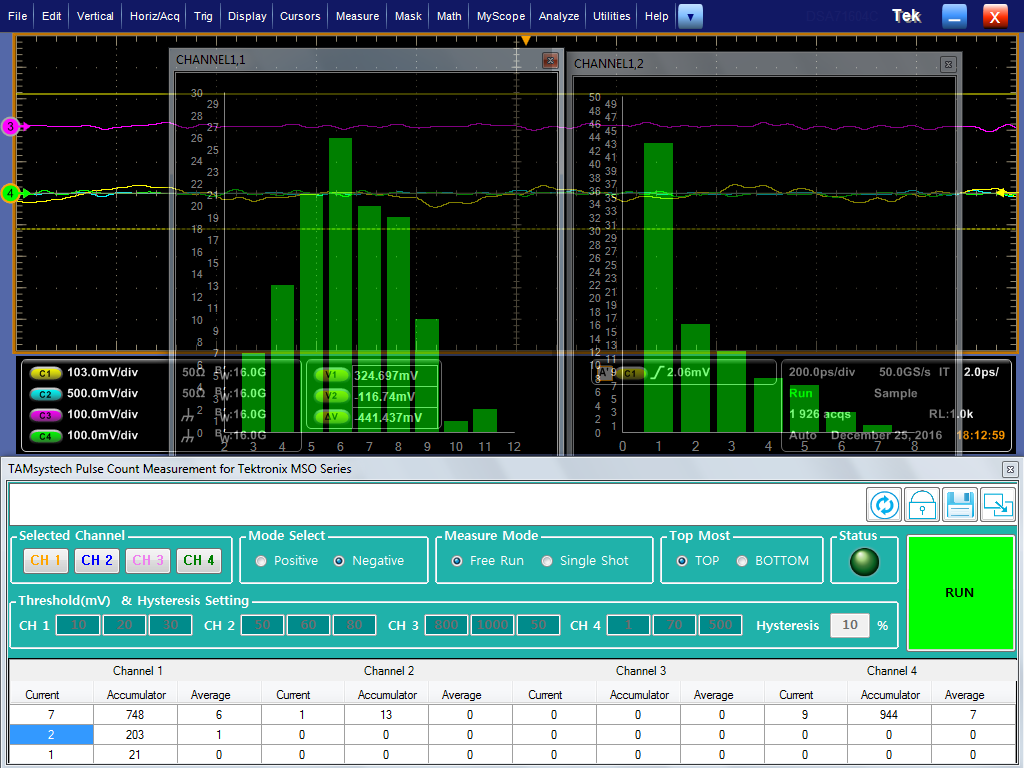
Task: Open the Cursors menu
Action: 300,16
